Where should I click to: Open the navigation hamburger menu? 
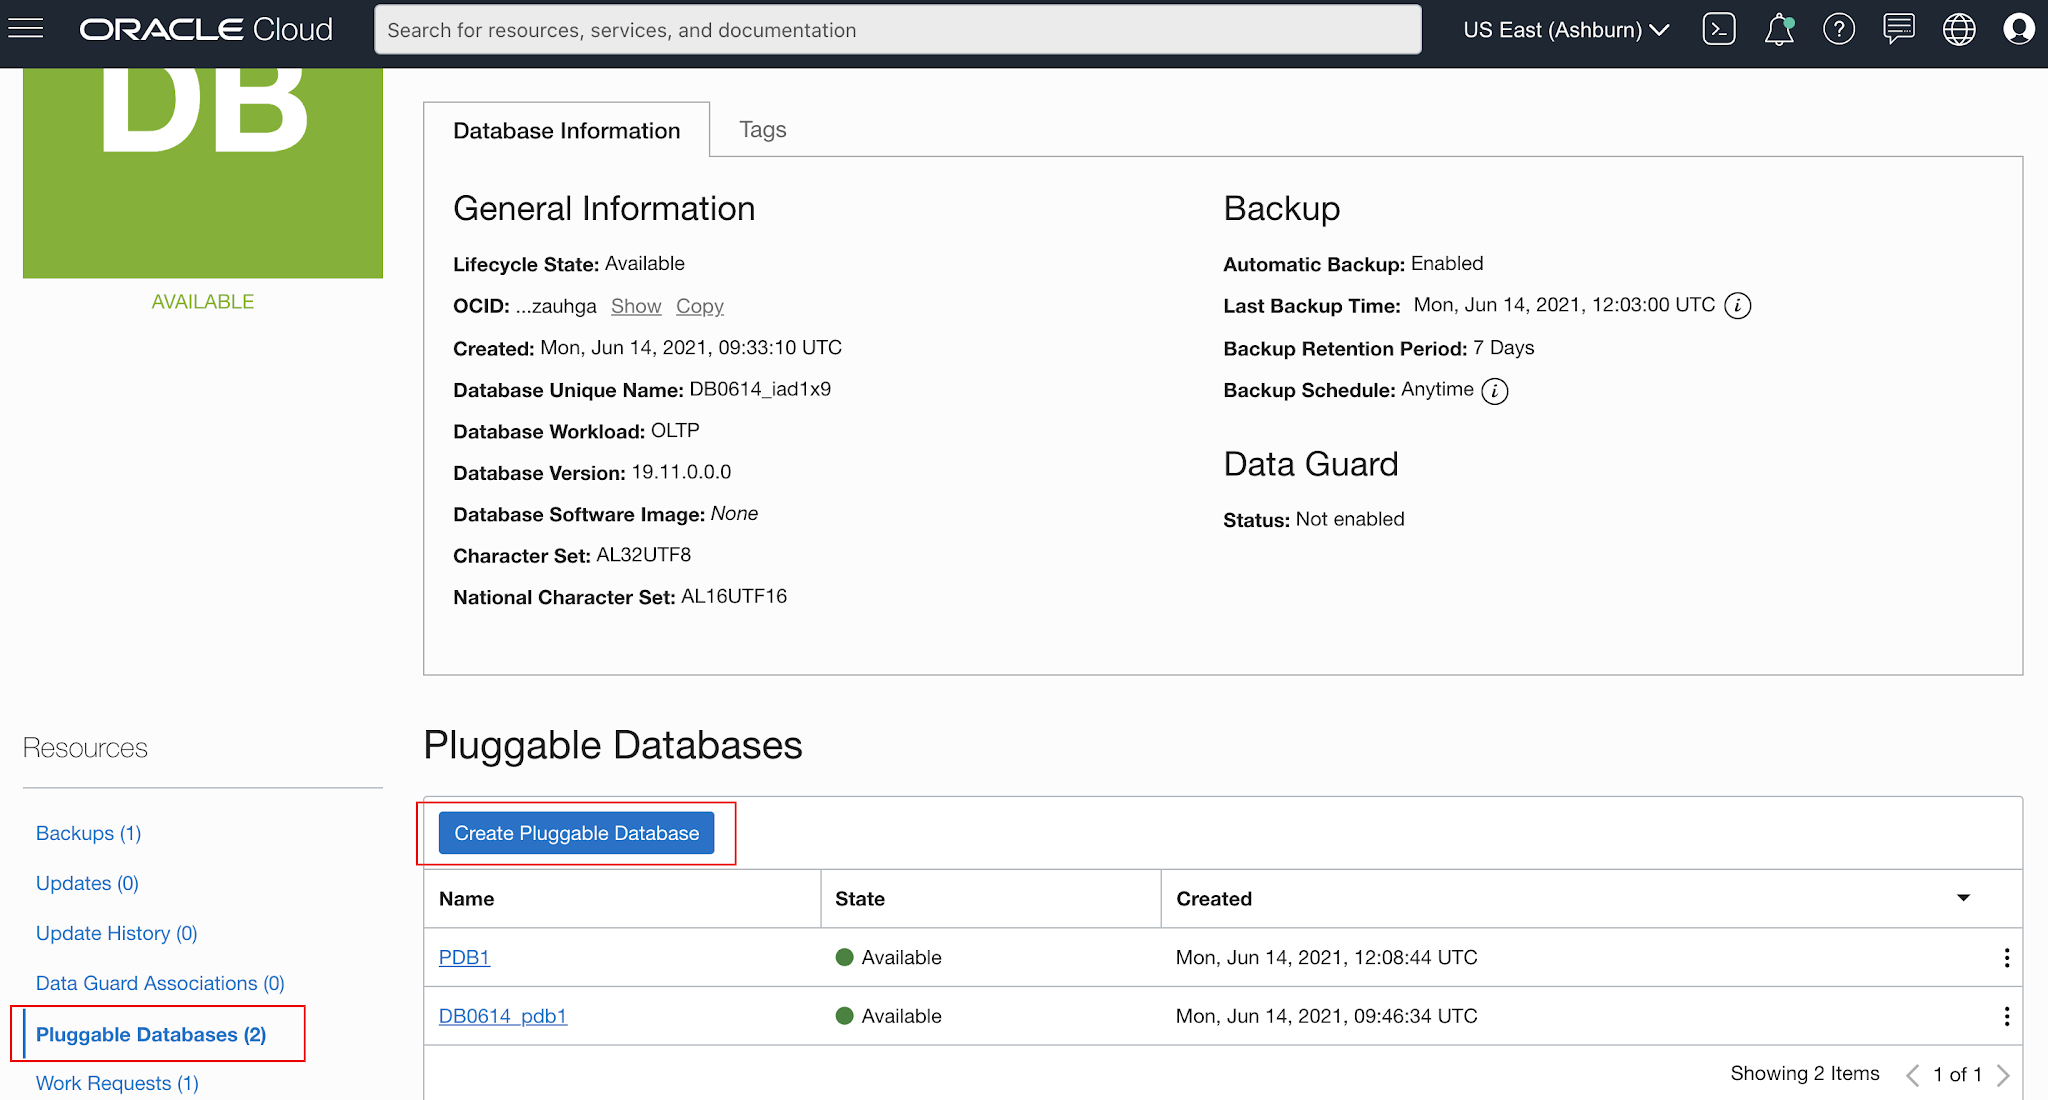pyautogui.click(x=25, y=28)
